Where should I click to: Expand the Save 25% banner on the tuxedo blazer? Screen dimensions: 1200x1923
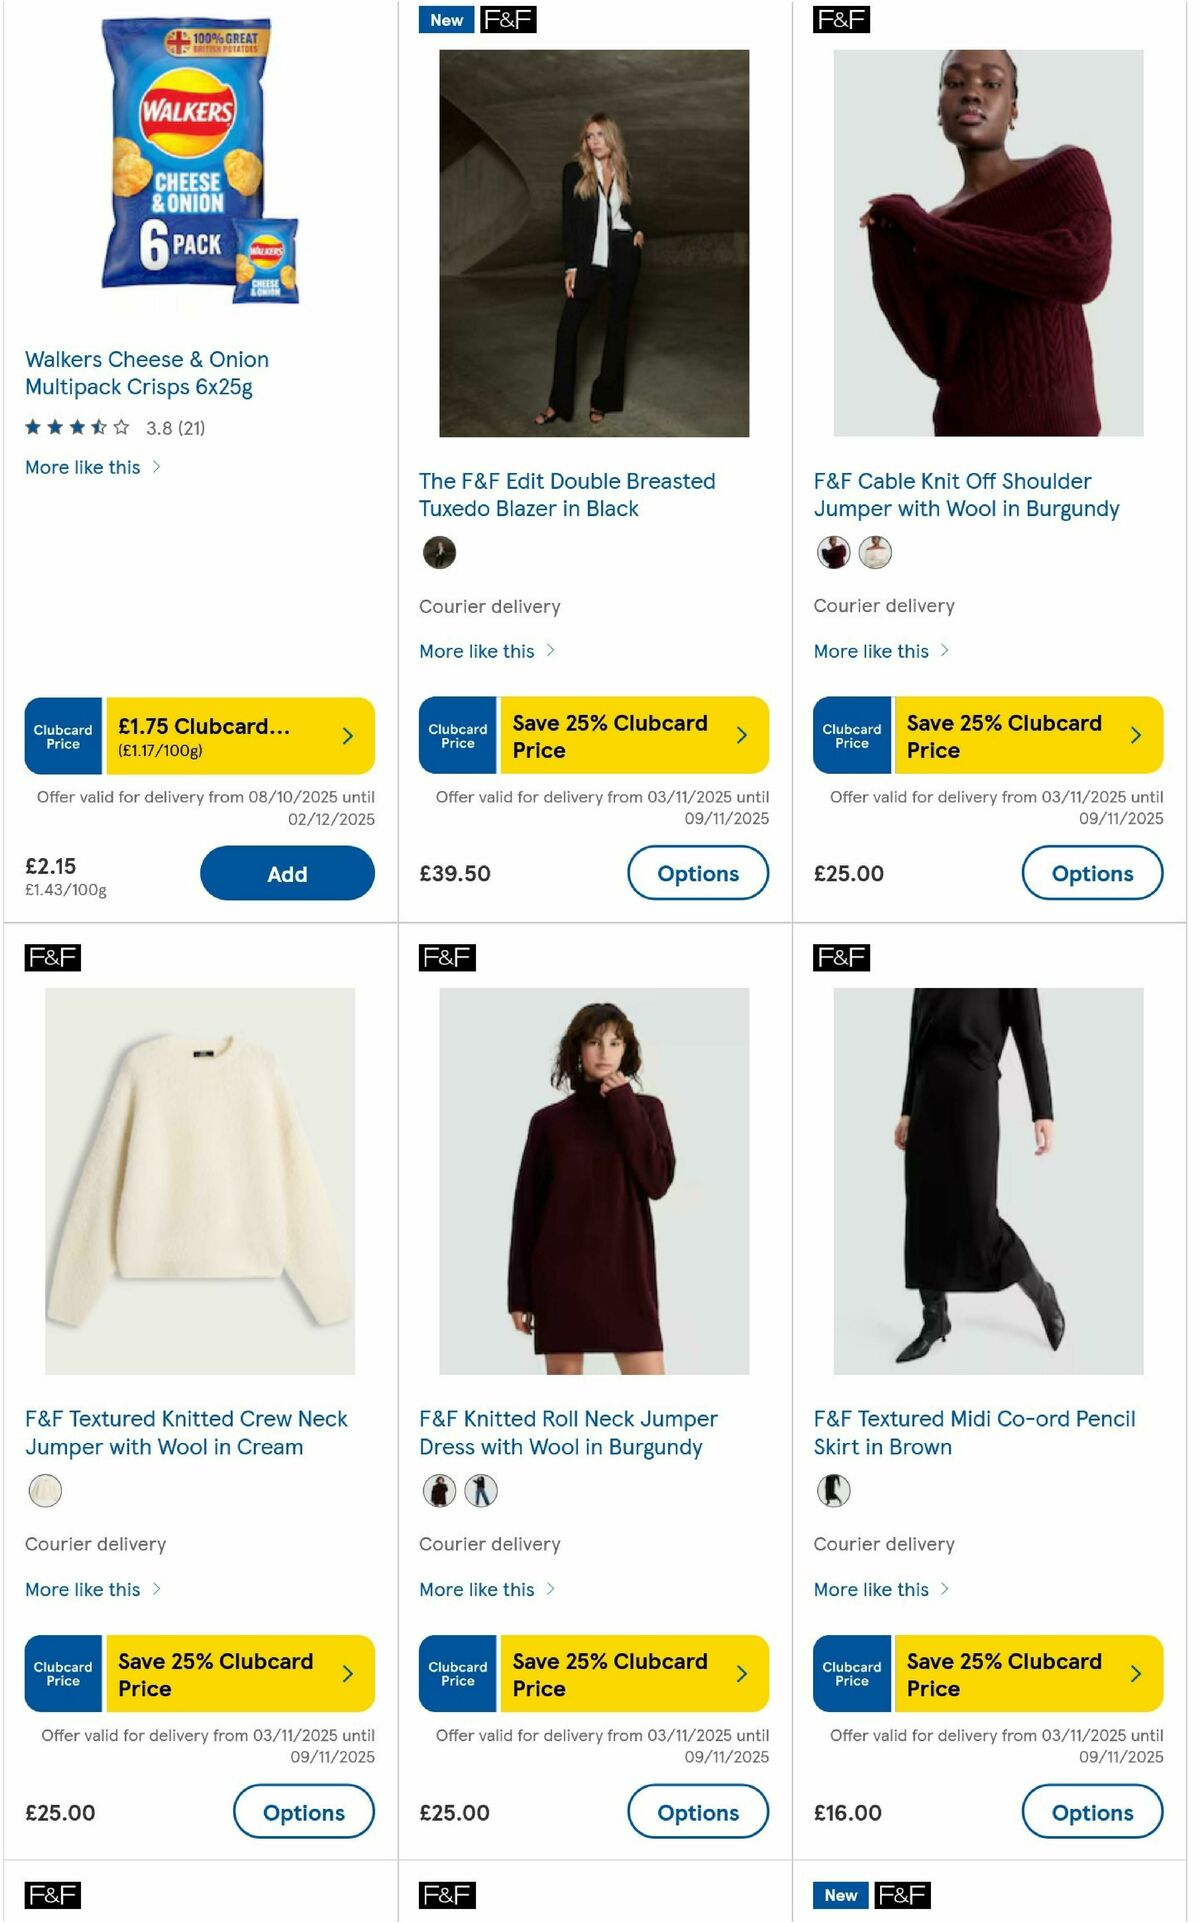(740, 735)
